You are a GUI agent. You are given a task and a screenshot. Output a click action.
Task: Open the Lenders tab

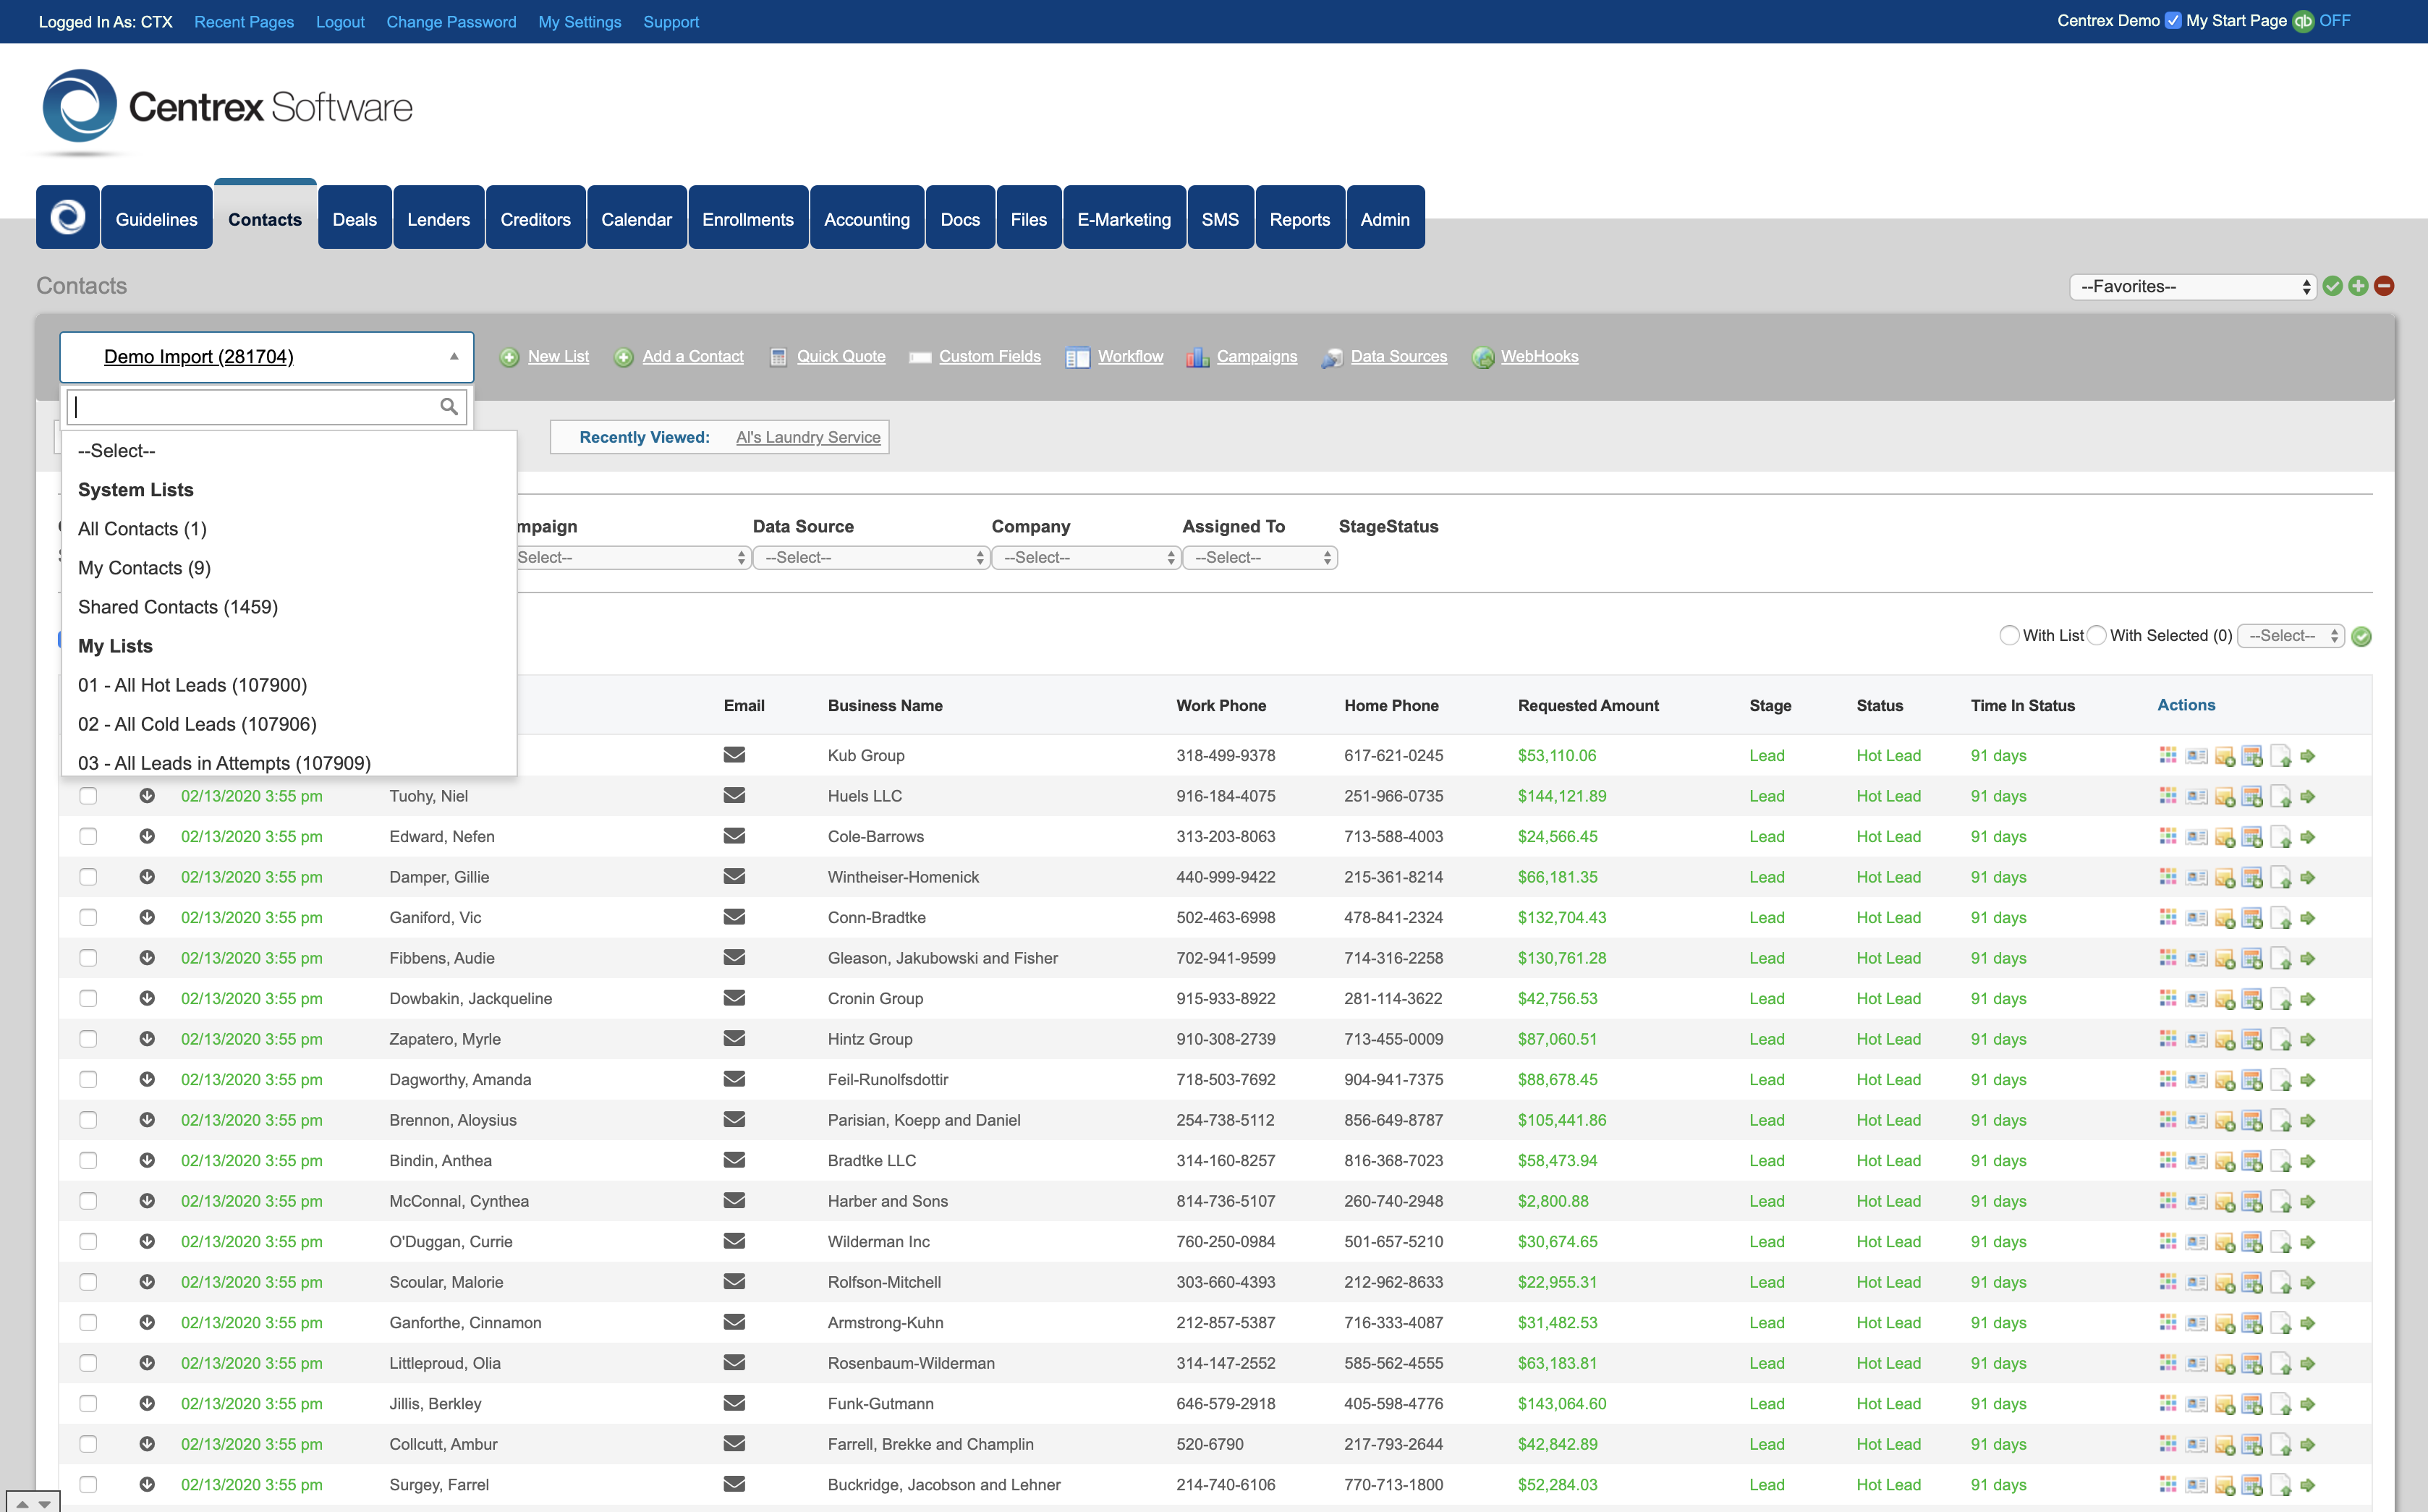[x=439, y=218]
